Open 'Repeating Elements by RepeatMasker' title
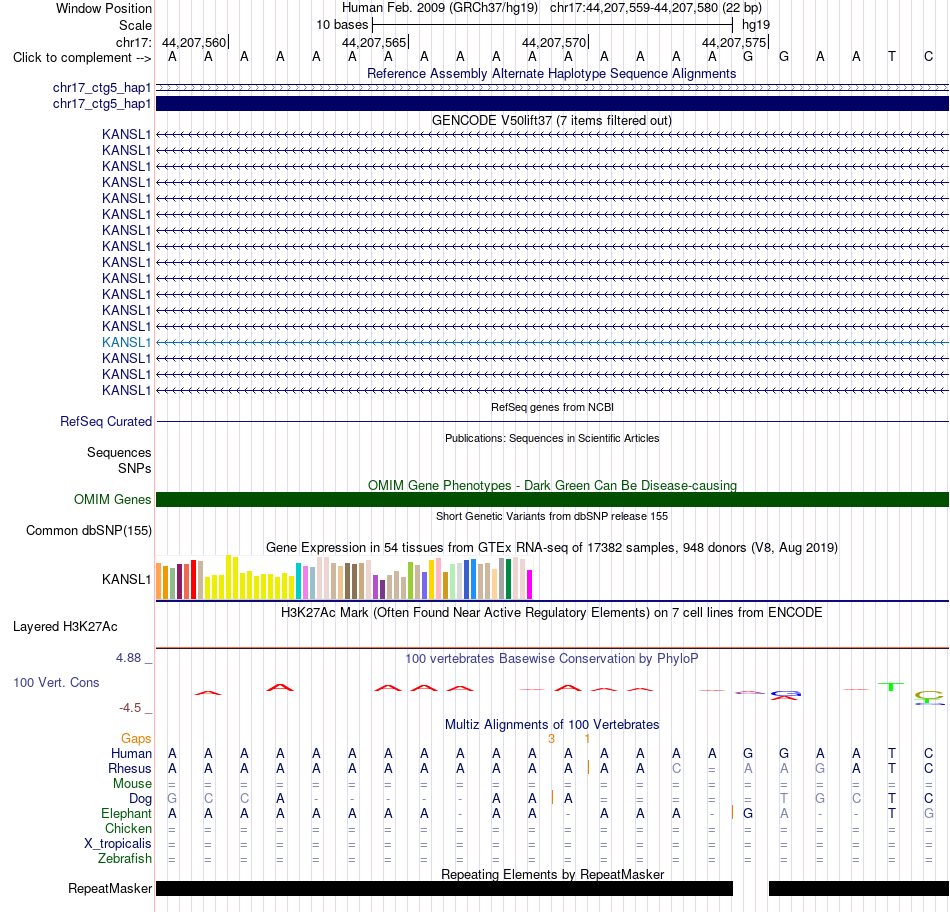 [552, 874]
